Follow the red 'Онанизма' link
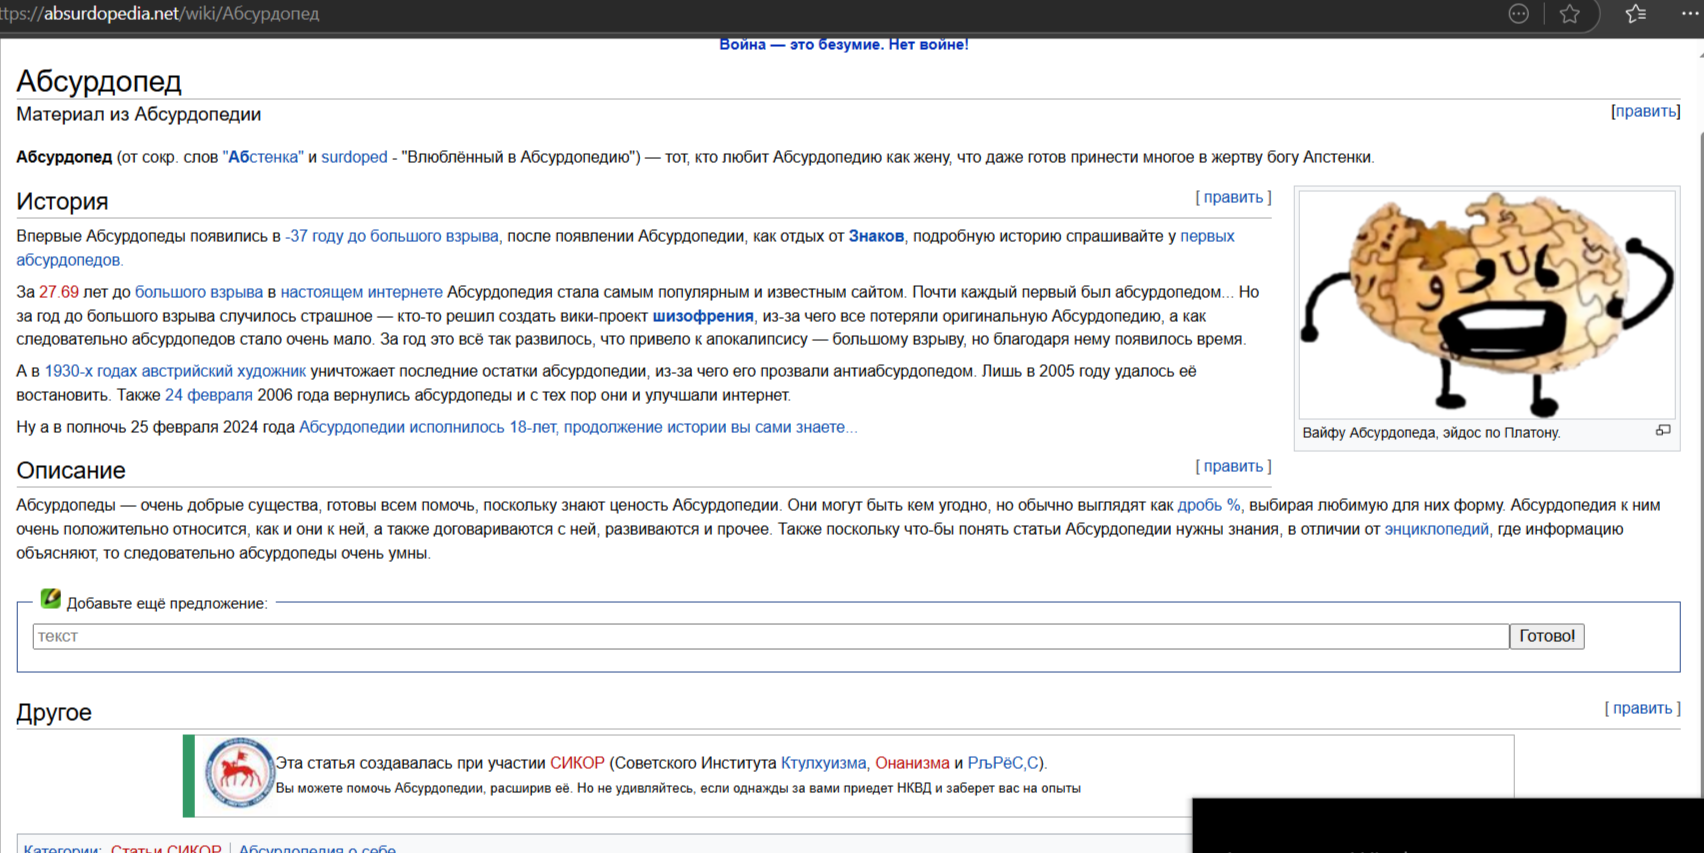 coord(912,763)
